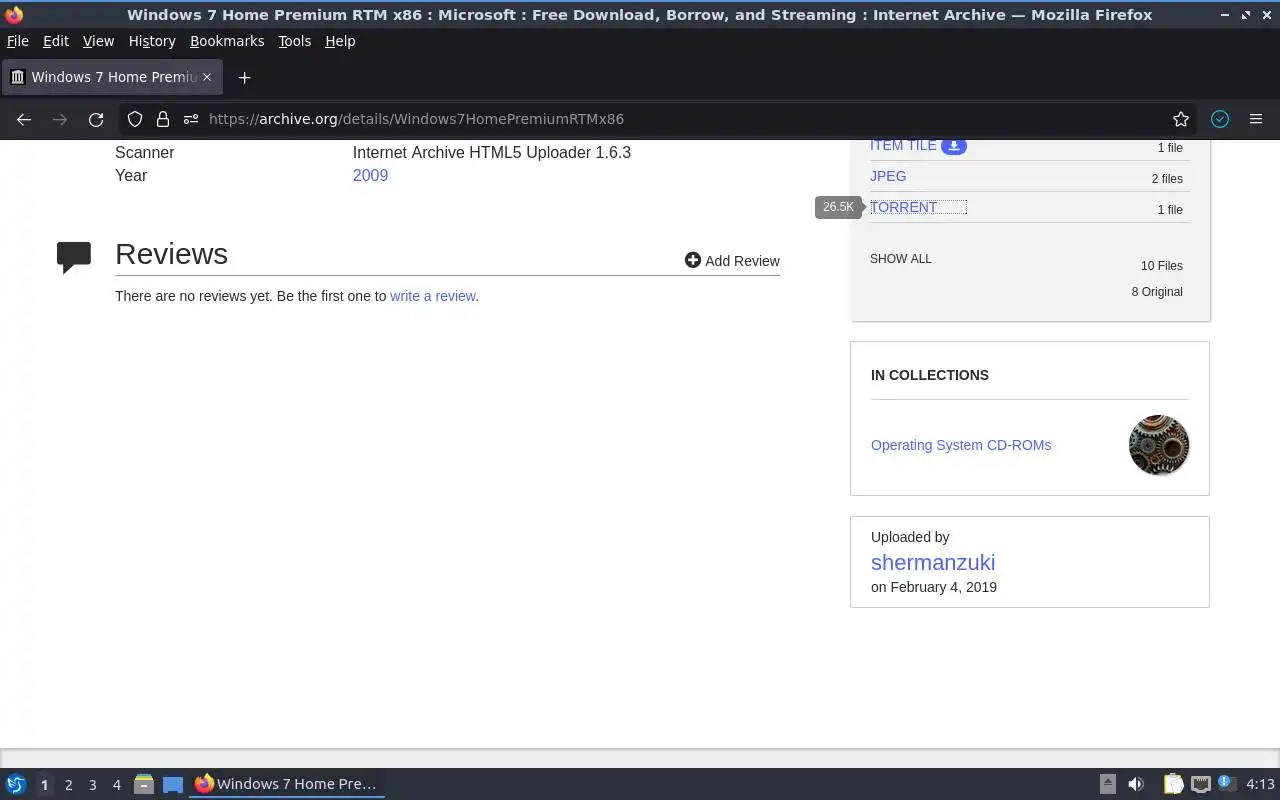
Task: Open the JPEG download option
Action: 888,176
